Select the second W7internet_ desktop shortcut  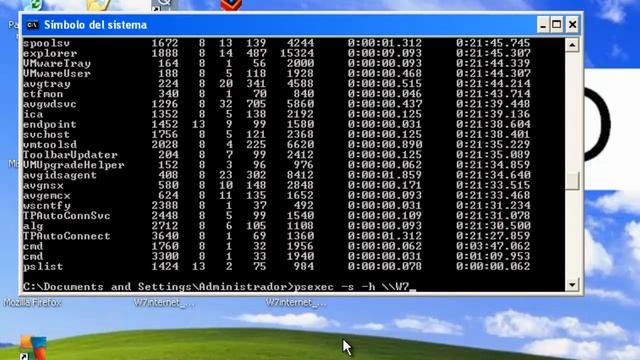(x=296, y=303)
